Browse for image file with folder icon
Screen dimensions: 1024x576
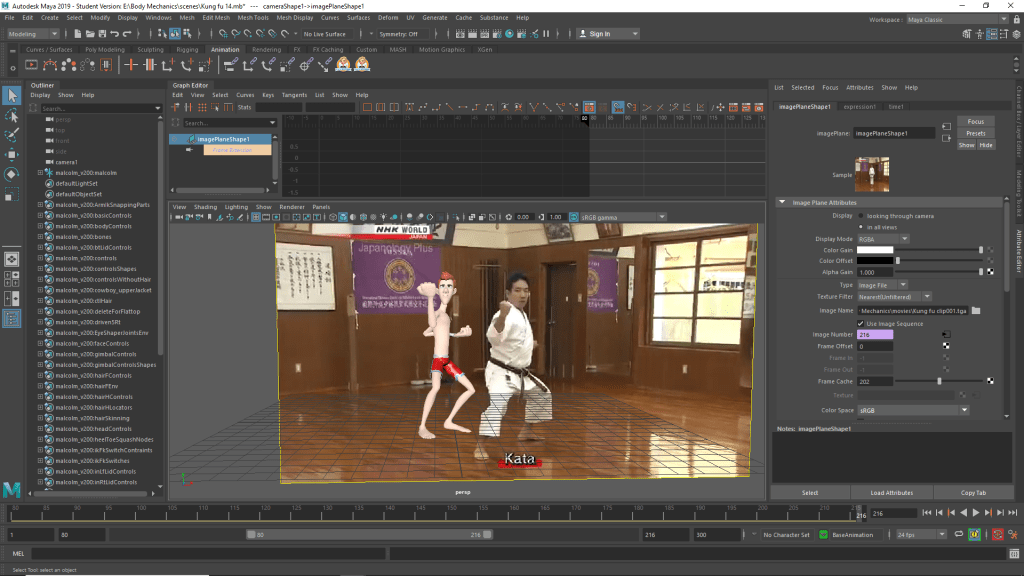coord(976,311)
